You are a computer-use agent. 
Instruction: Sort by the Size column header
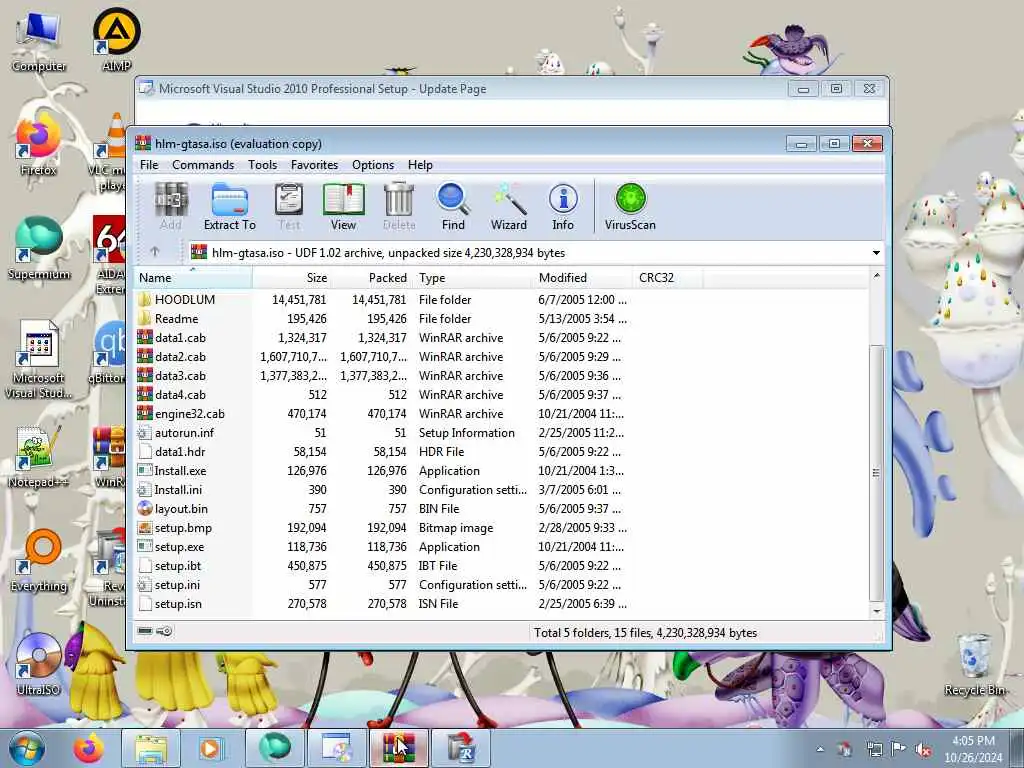tap(291, 278)
